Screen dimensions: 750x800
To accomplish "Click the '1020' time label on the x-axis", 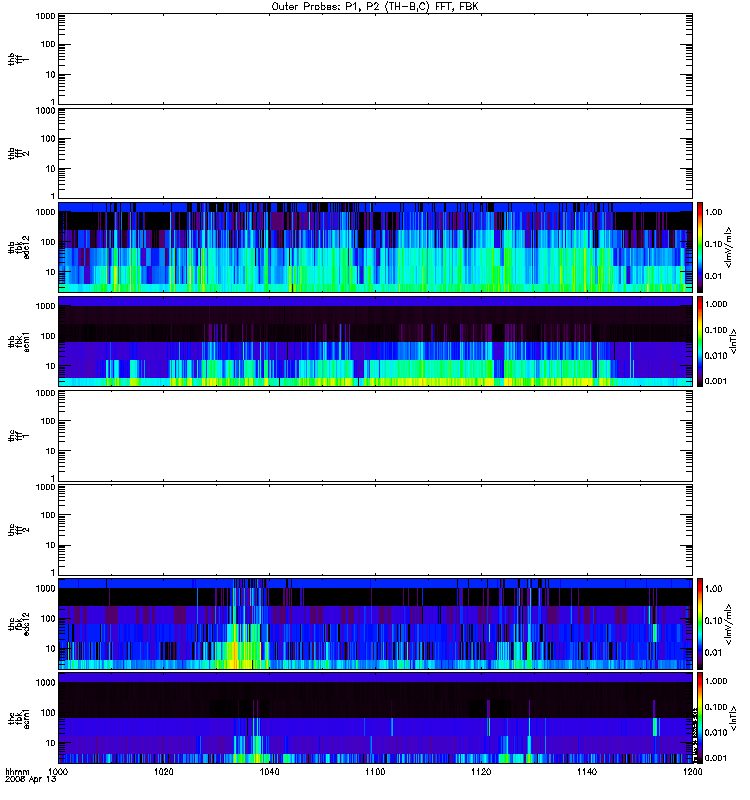I will pos(163,771).
